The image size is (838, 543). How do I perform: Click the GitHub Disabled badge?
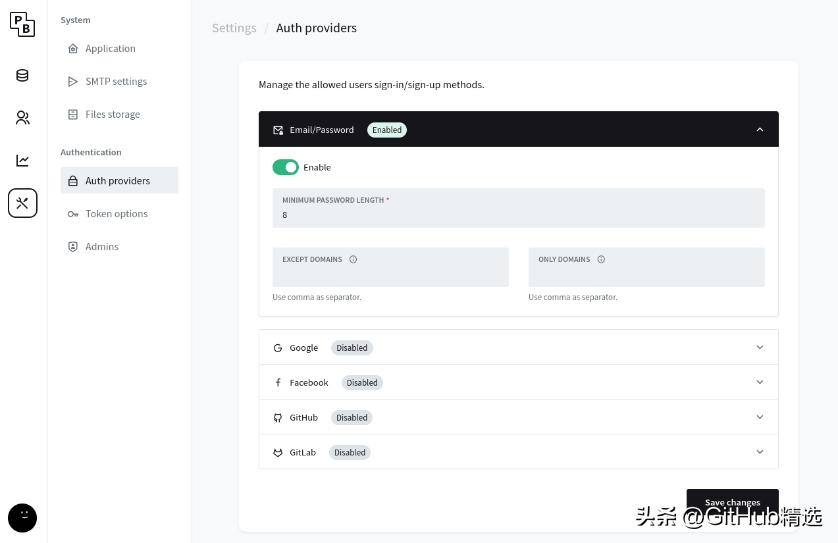tap(352, 417)
